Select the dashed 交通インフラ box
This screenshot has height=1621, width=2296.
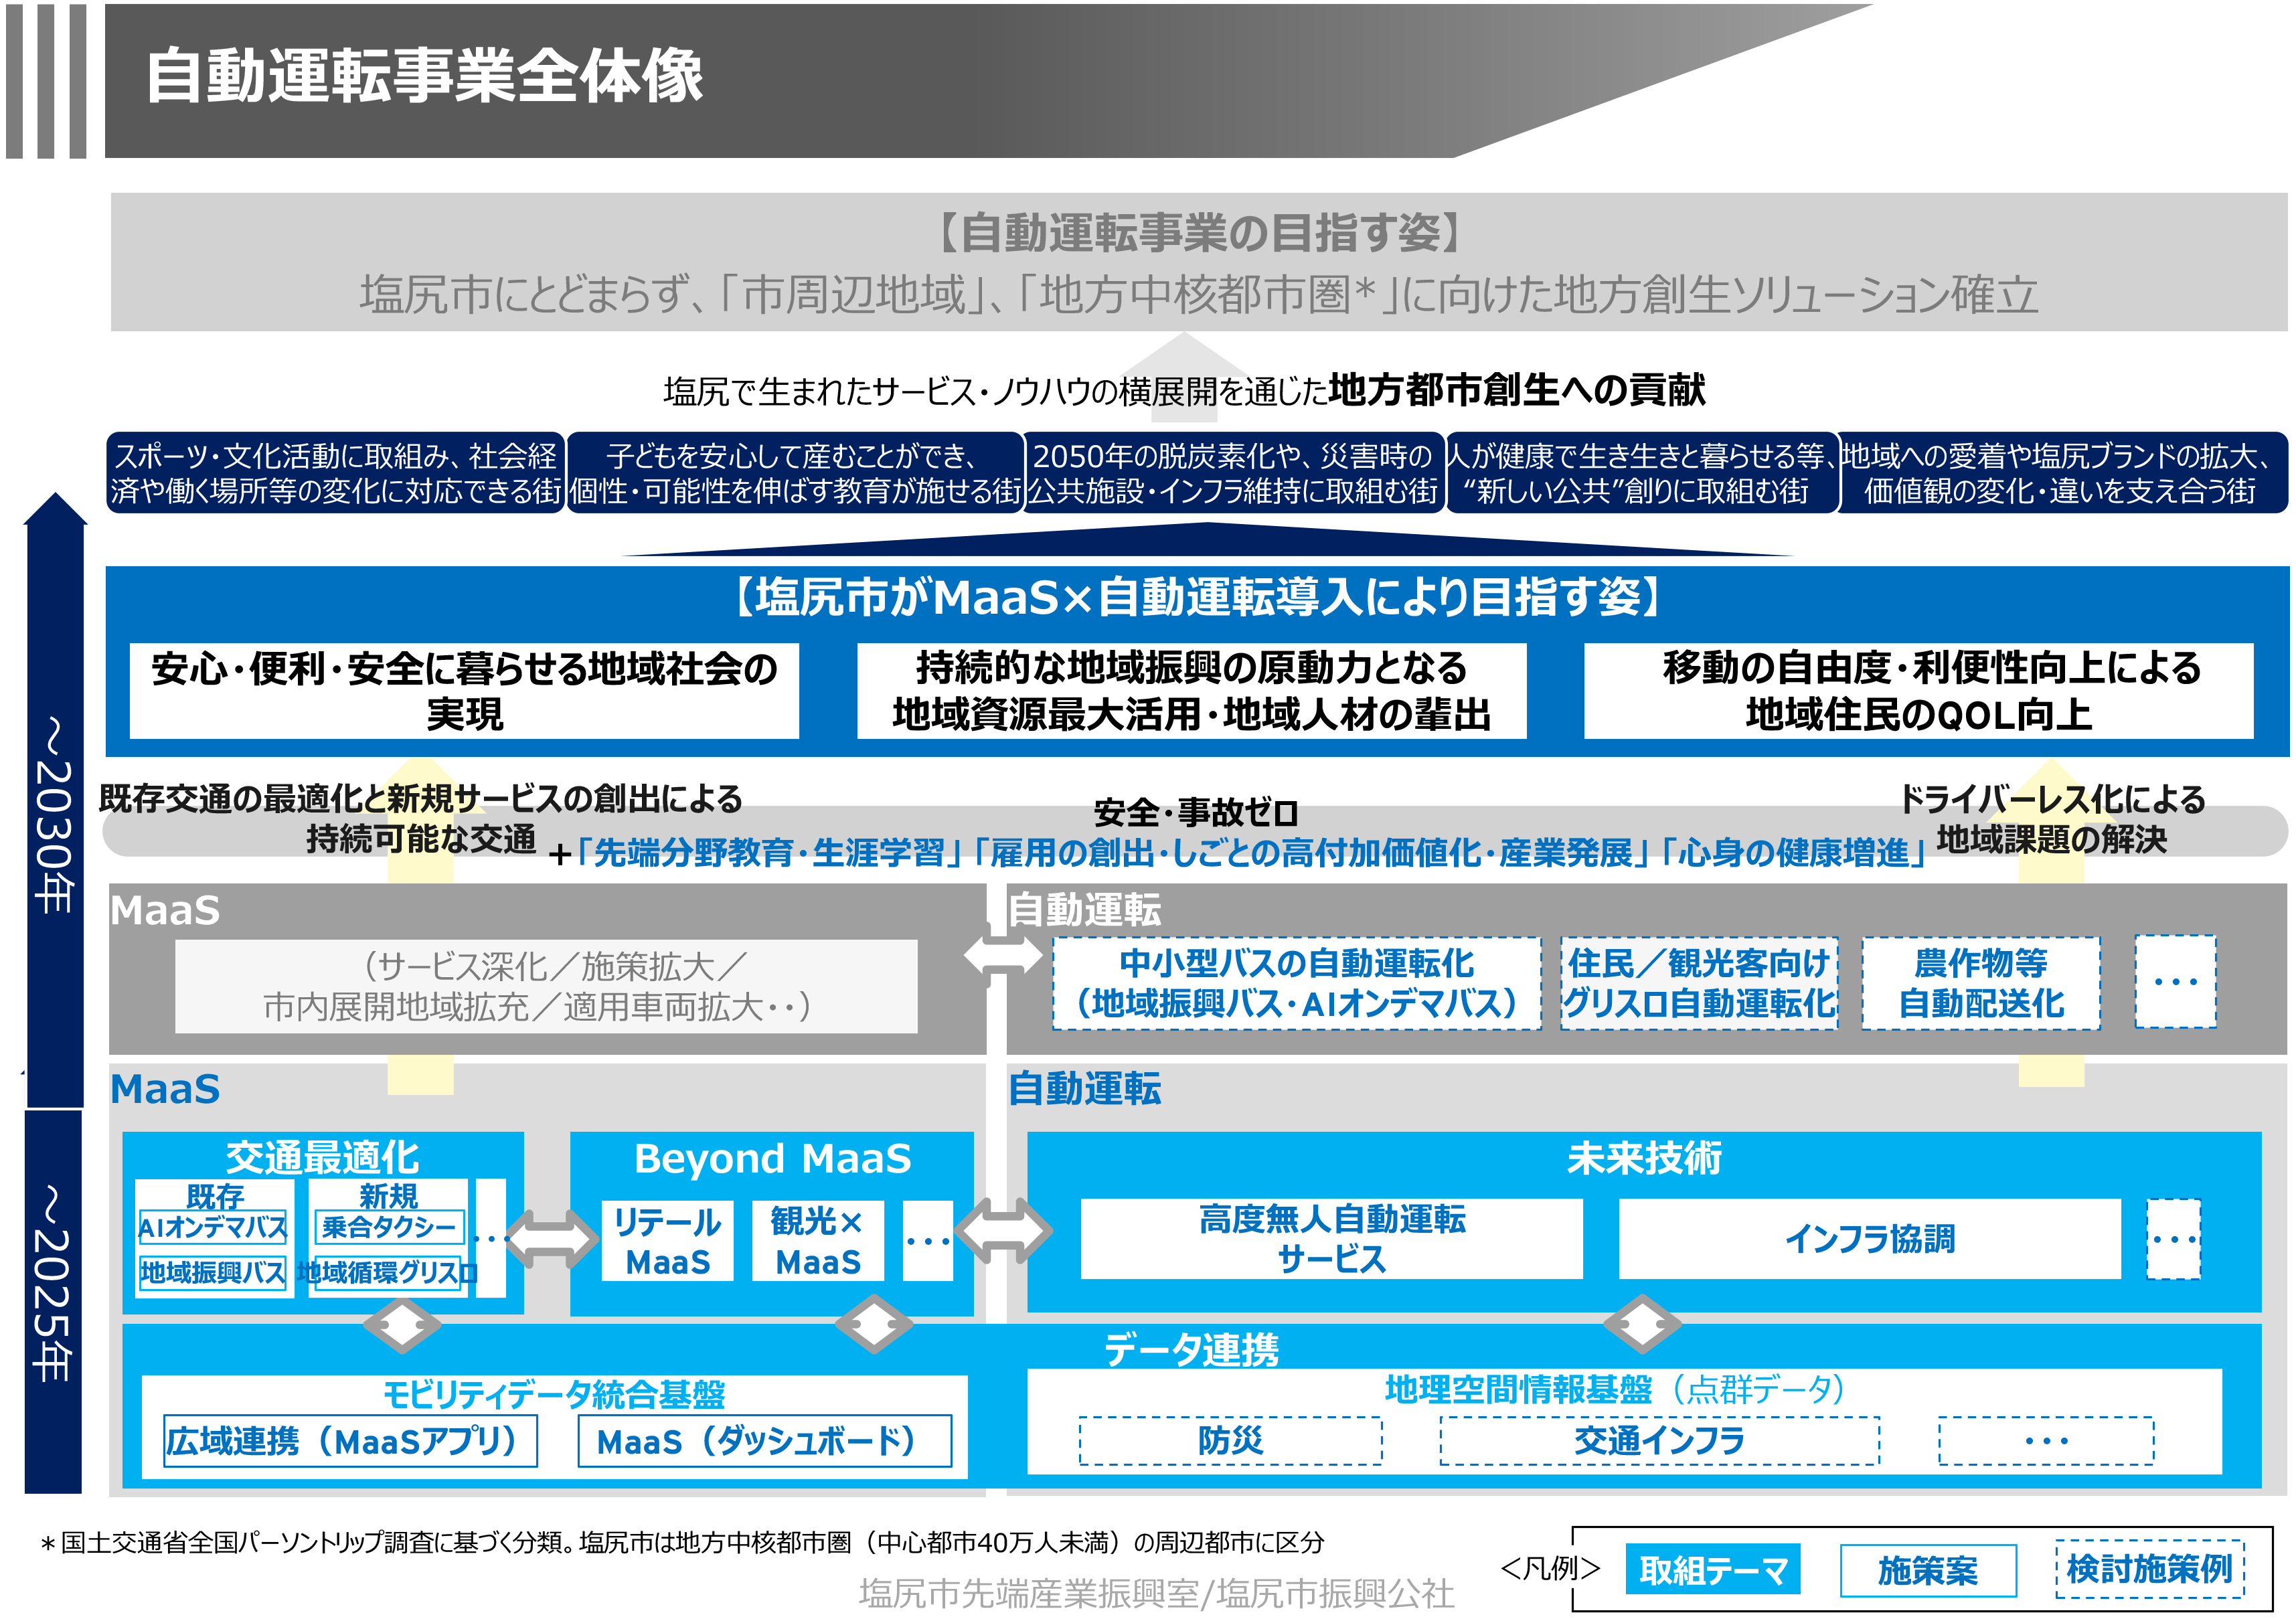point(1659,1441)
